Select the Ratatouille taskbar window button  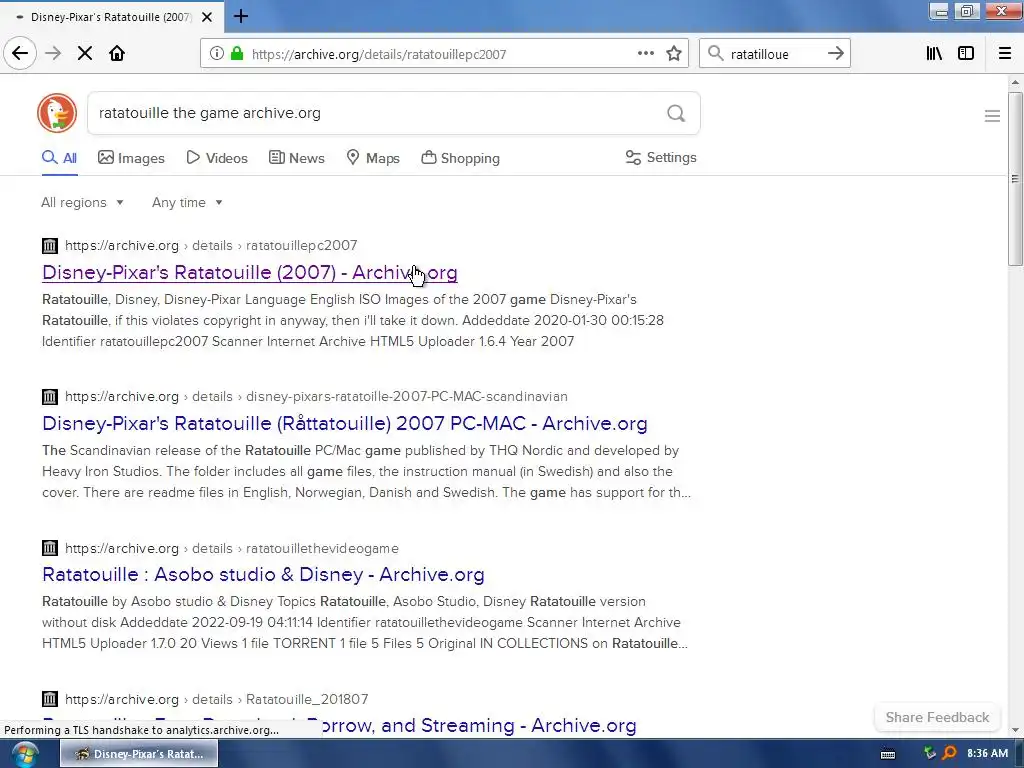(139, 754)
